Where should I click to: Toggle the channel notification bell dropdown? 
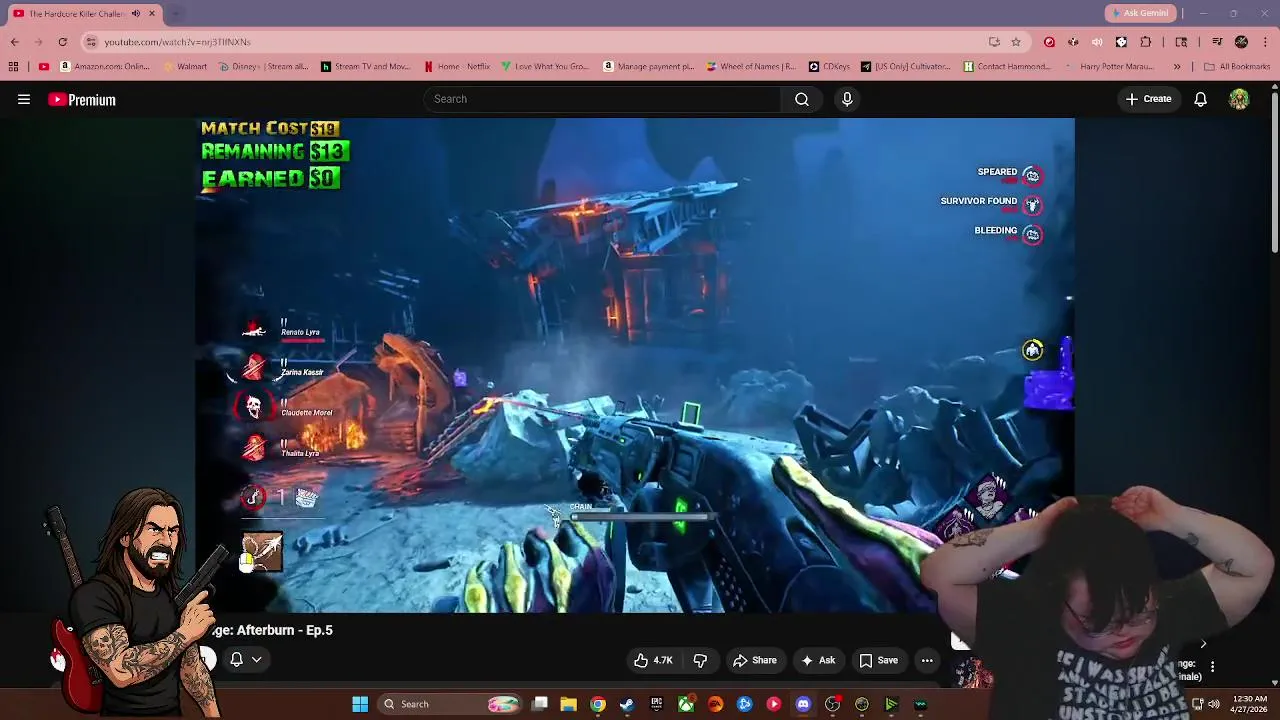pos(246,659)
